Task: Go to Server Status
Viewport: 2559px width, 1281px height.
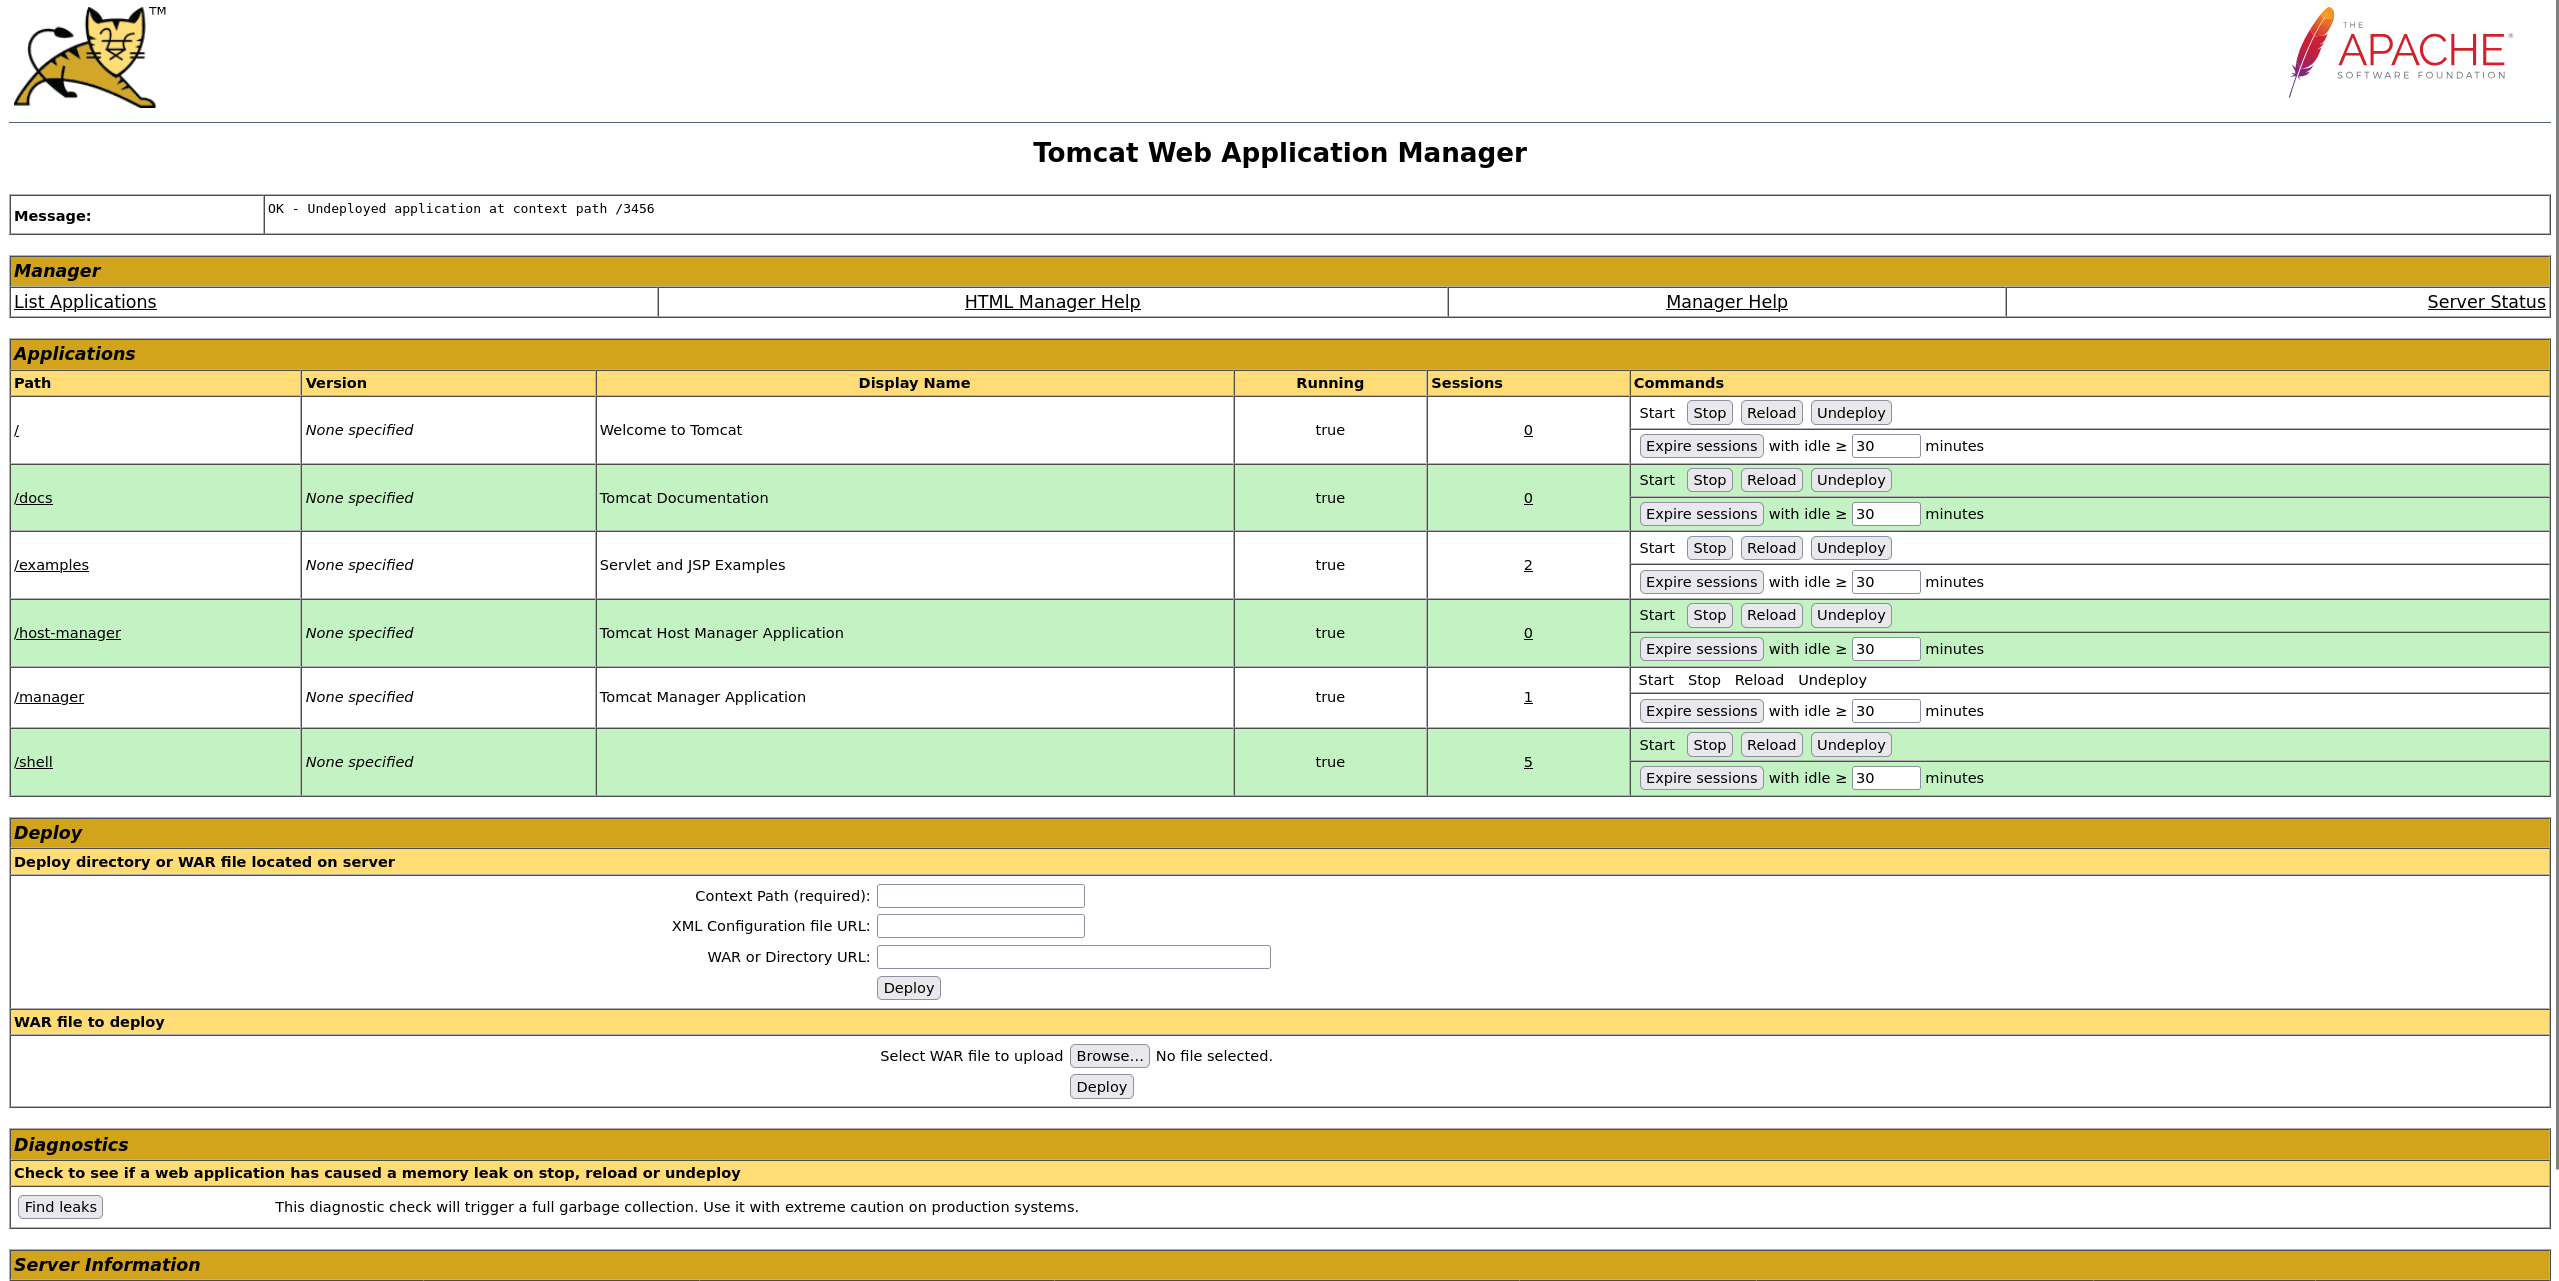Action: click(x=2486, y=302)
